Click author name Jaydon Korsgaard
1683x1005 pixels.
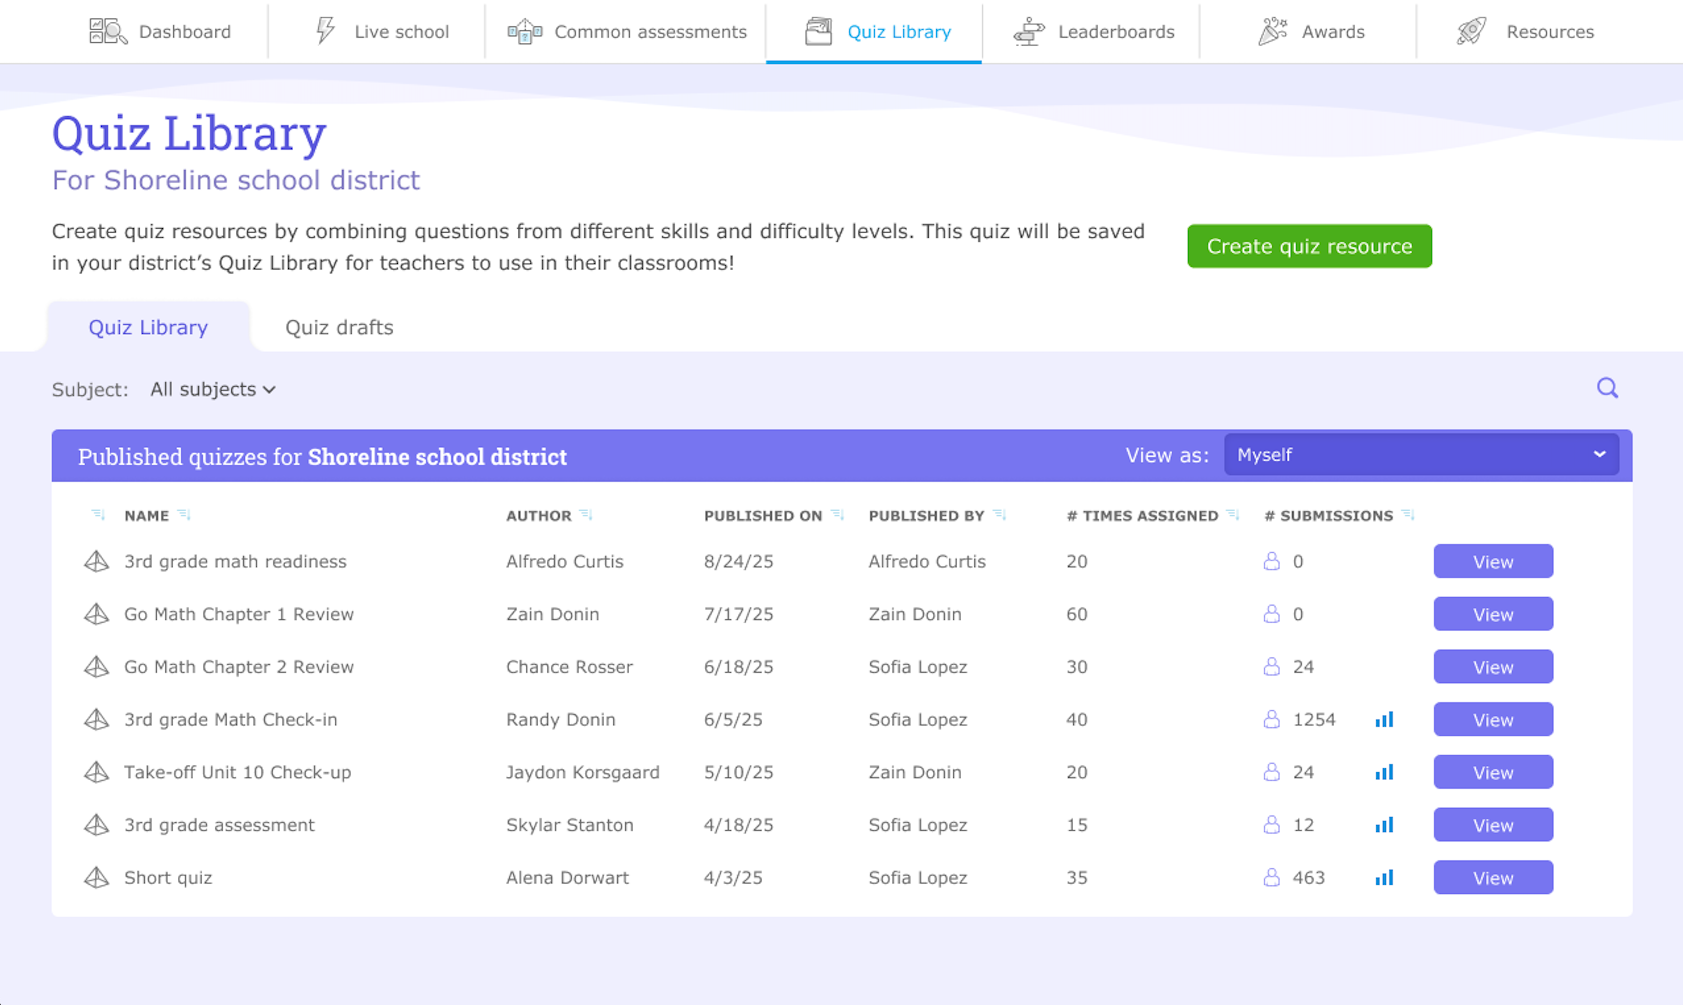583,772
